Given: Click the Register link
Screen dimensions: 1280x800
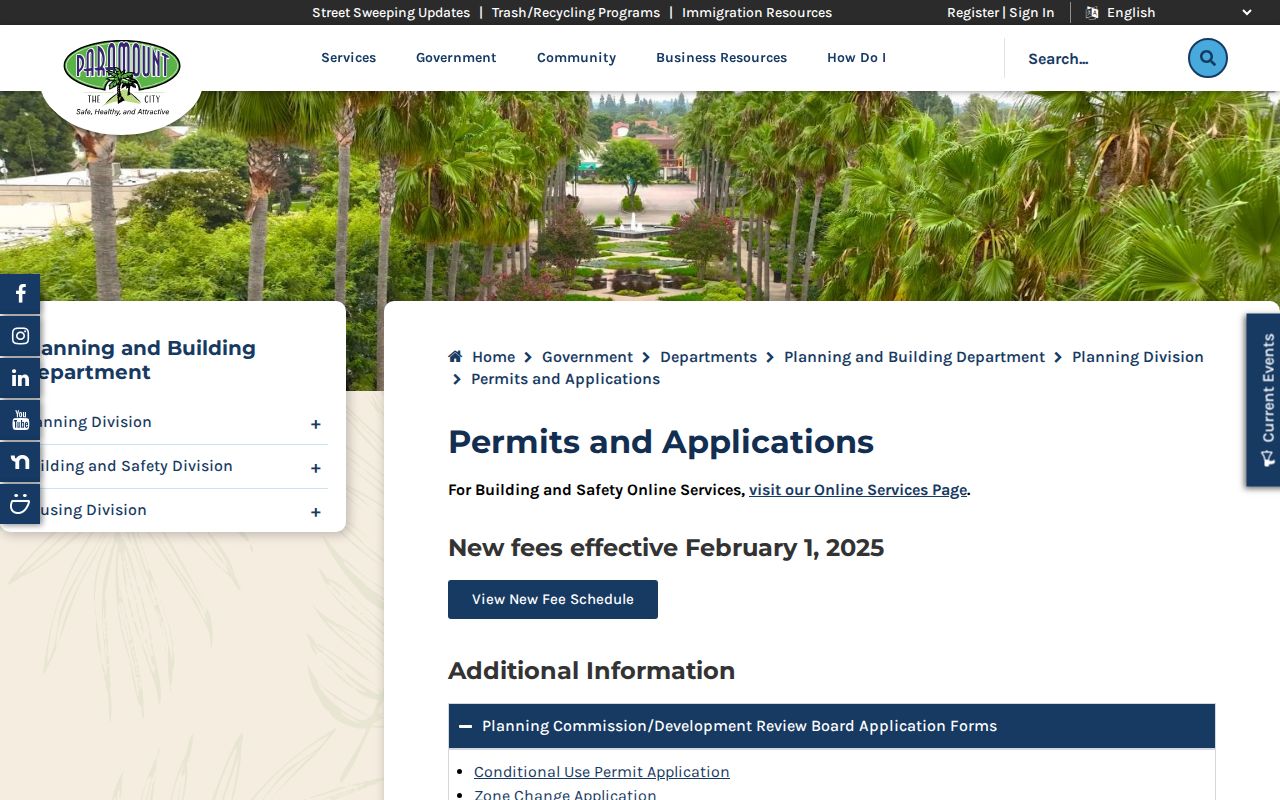Looking at the screenshot, I should 973,13.
